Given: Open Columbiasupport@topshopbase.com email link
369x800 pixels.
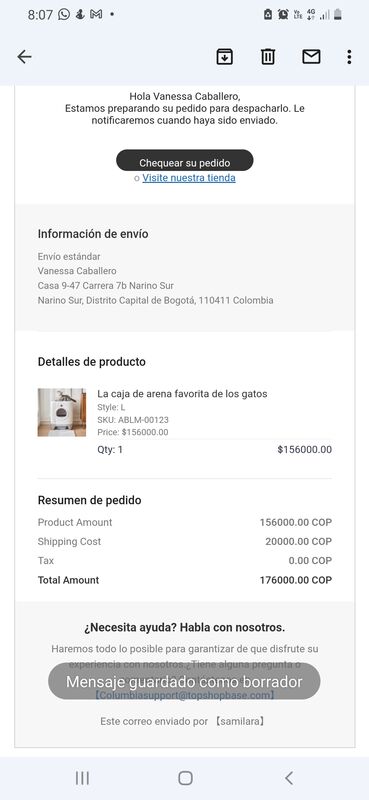Looking at the screenshot, I should [x=185, y=695].
